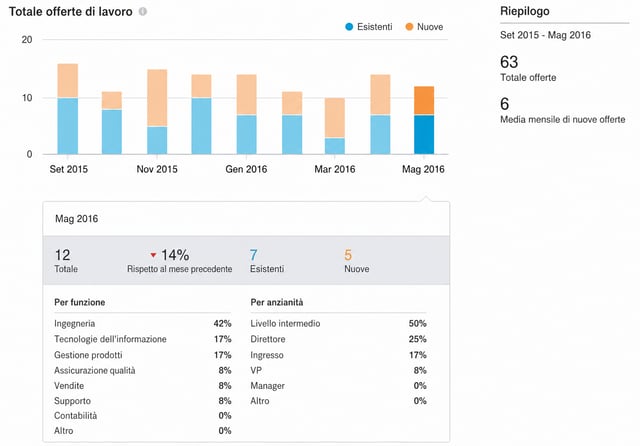
Task: Click Tecnologie dell'informazione row
Action: pos(142,339)
